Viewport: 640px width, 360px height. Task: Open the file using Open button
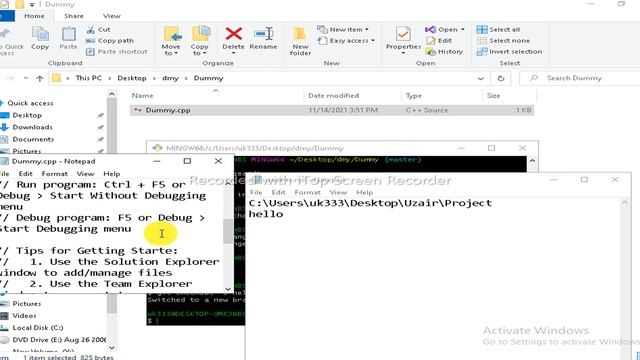[x=441, y=29]
